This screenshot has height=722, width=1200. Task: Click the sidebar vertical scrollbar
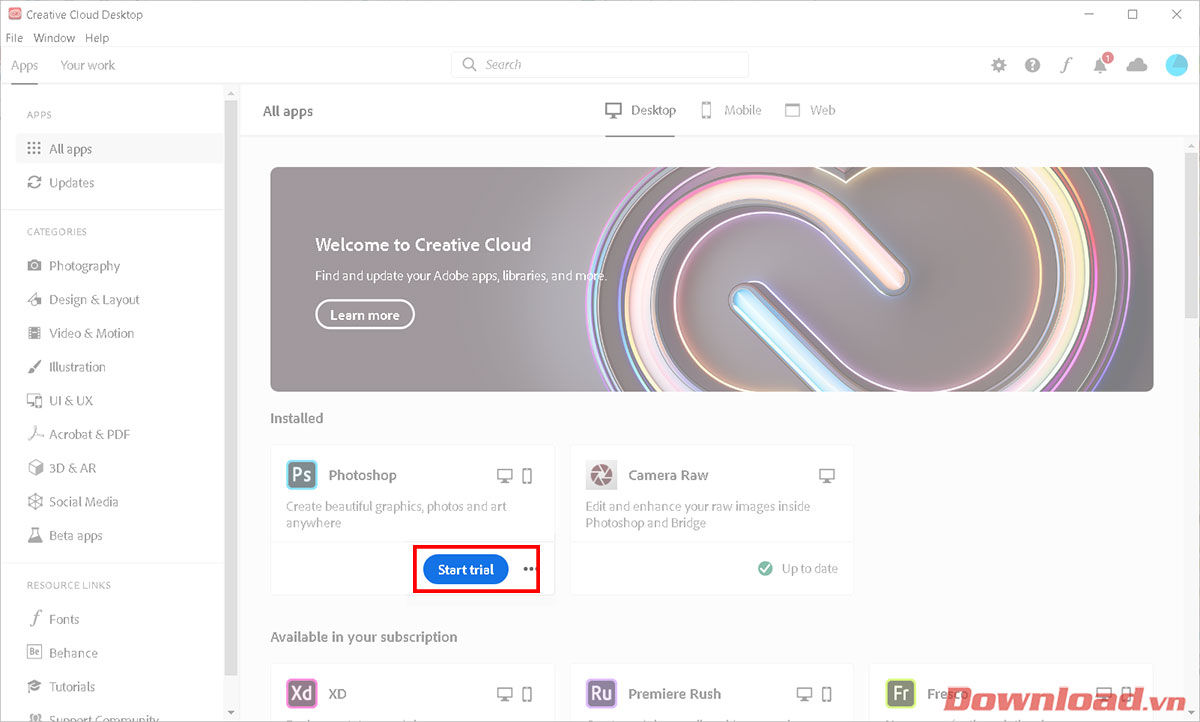click(231, 390)
